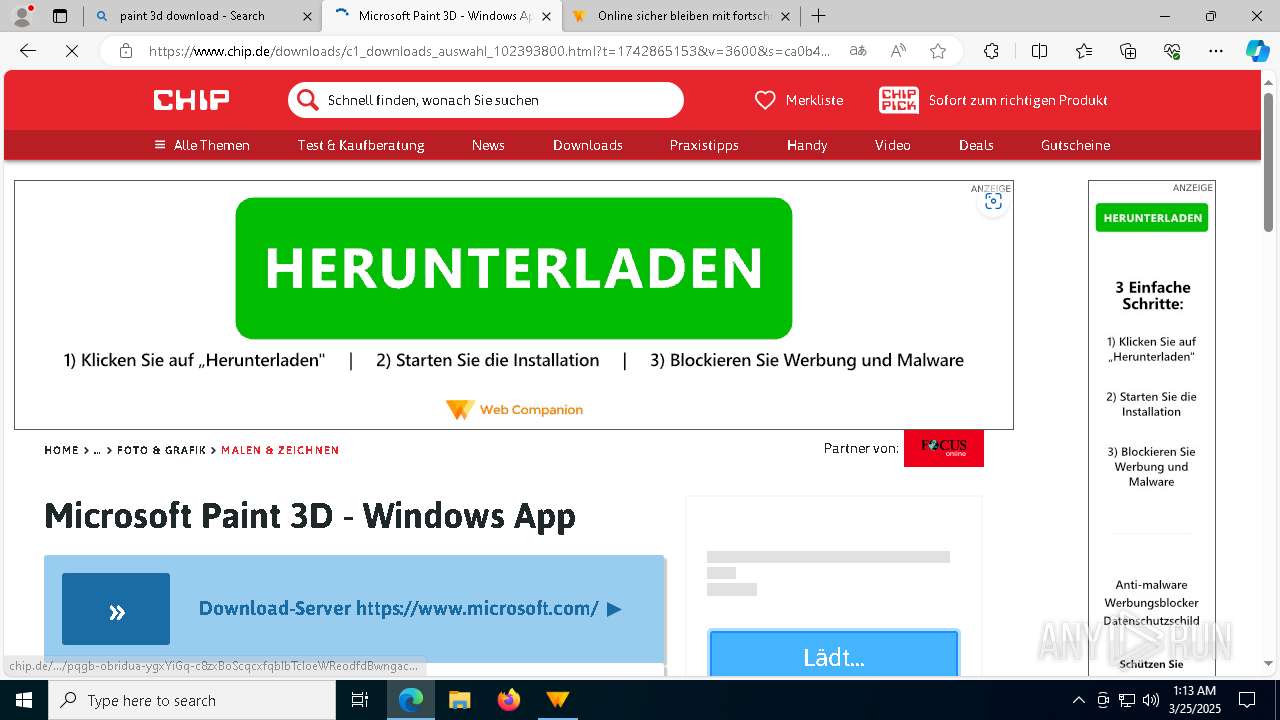This screenshot has height=720, width=1280.
Task: Open Praxistipps navigation item
Action: pyautogui.click(x=704, y=145)
